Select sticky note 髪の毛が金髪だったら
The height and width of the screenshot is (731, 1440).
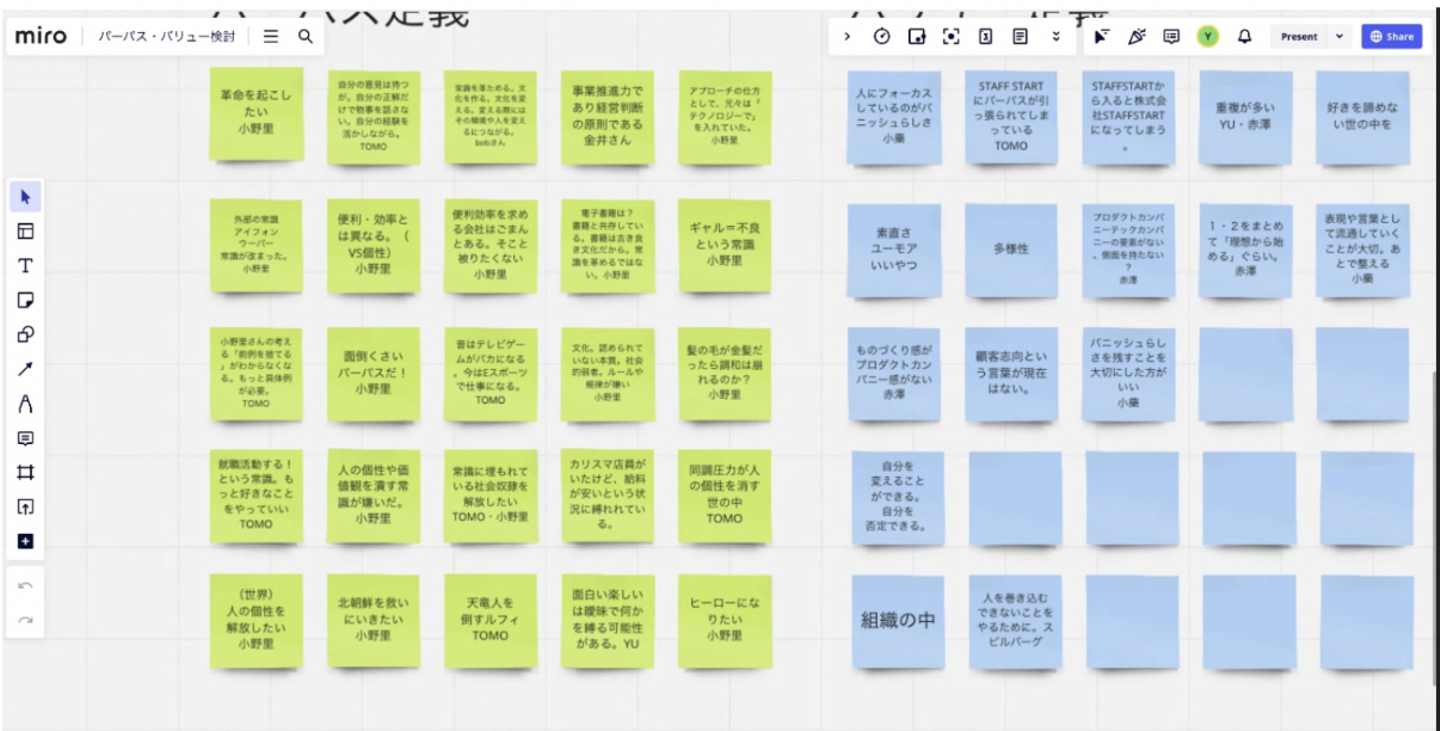tap(725, 373)
